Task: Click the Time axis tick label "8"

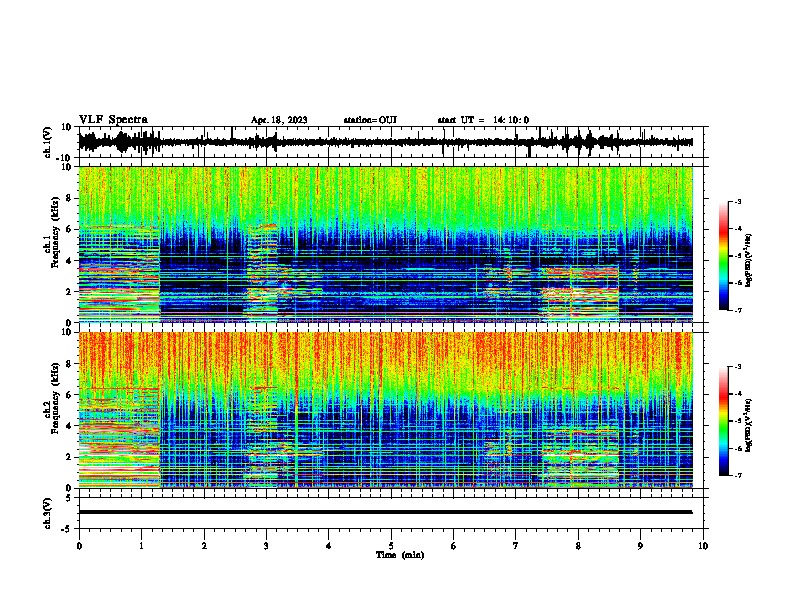Action: click(x=578, y=546)
